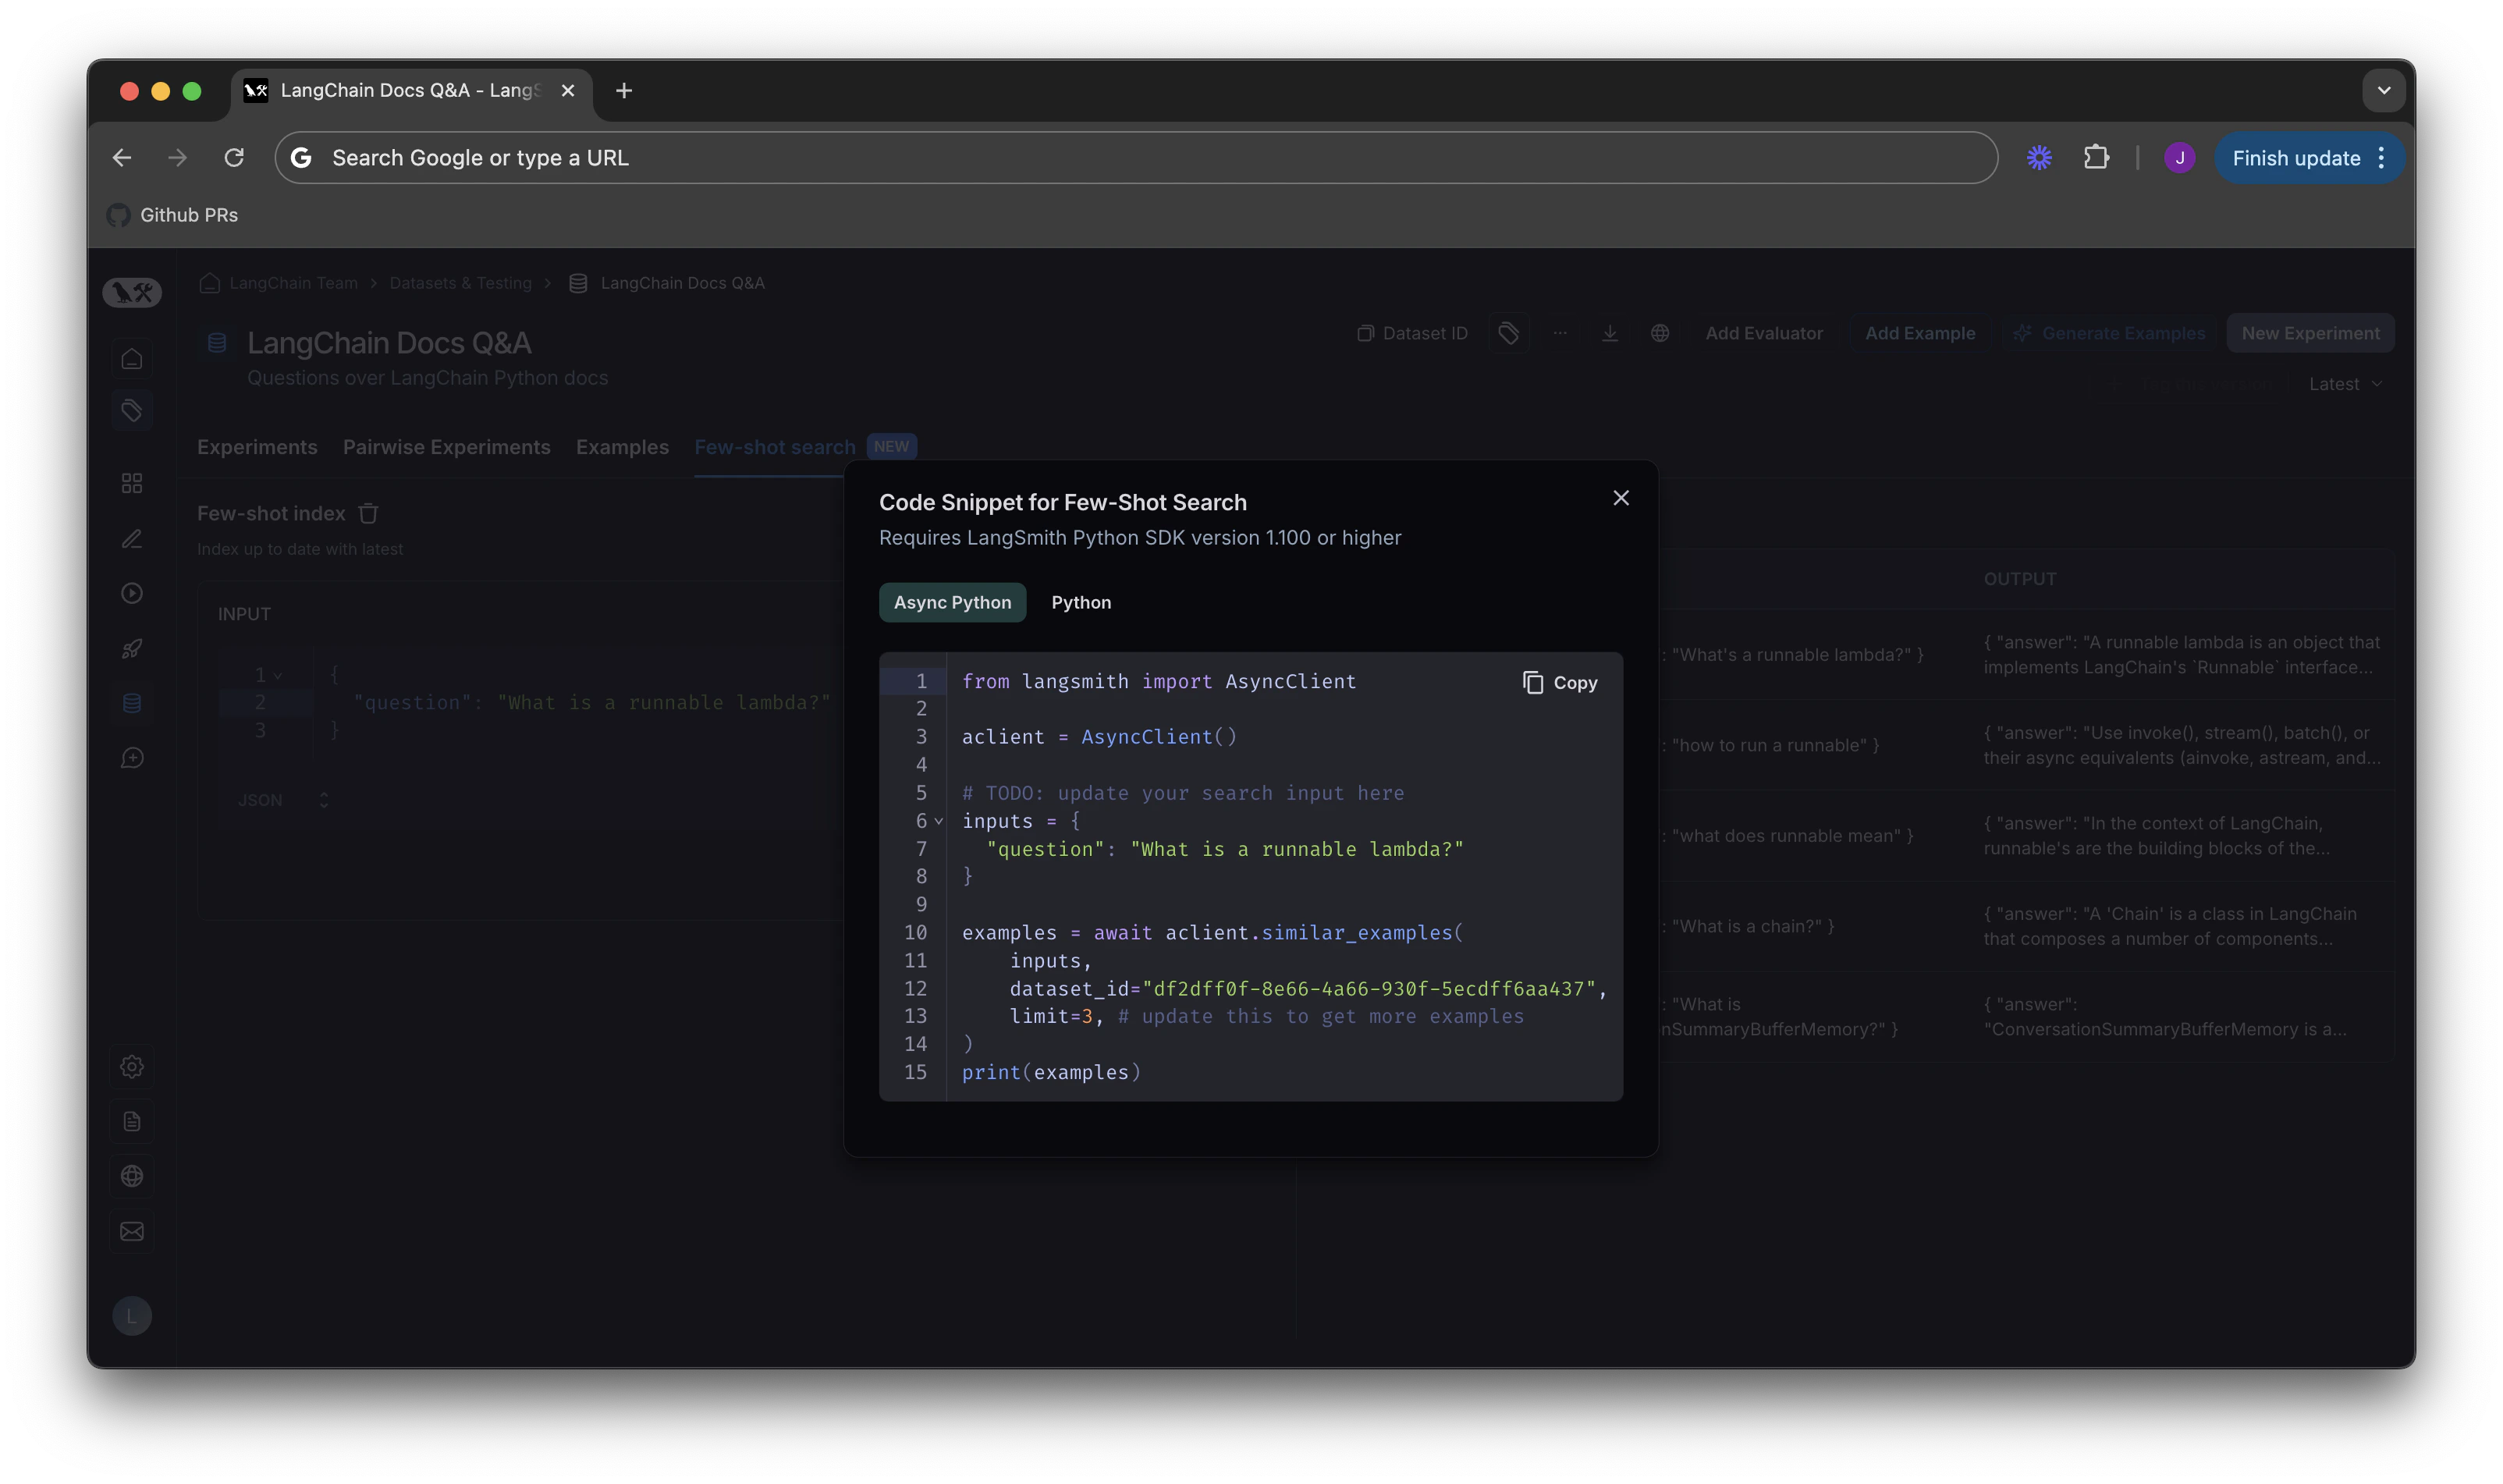Click the Add Evaluator button

click(x=1764, y=333)
